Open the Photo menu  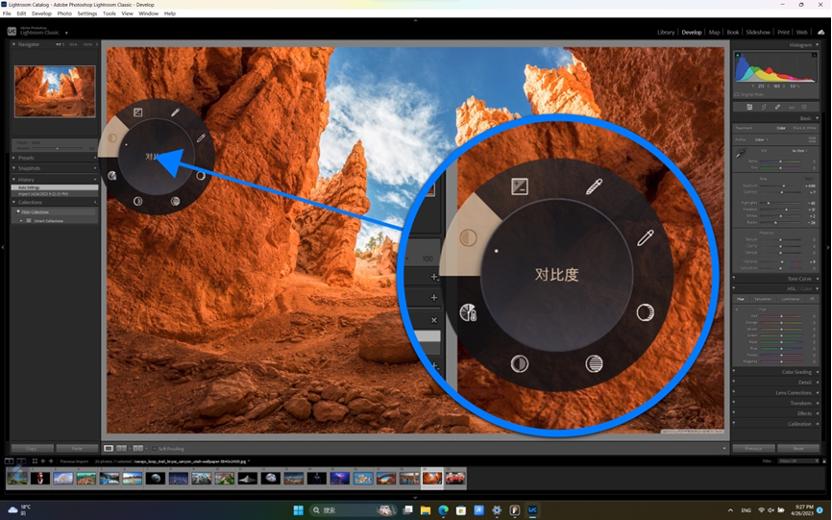(x=64, y=13)
